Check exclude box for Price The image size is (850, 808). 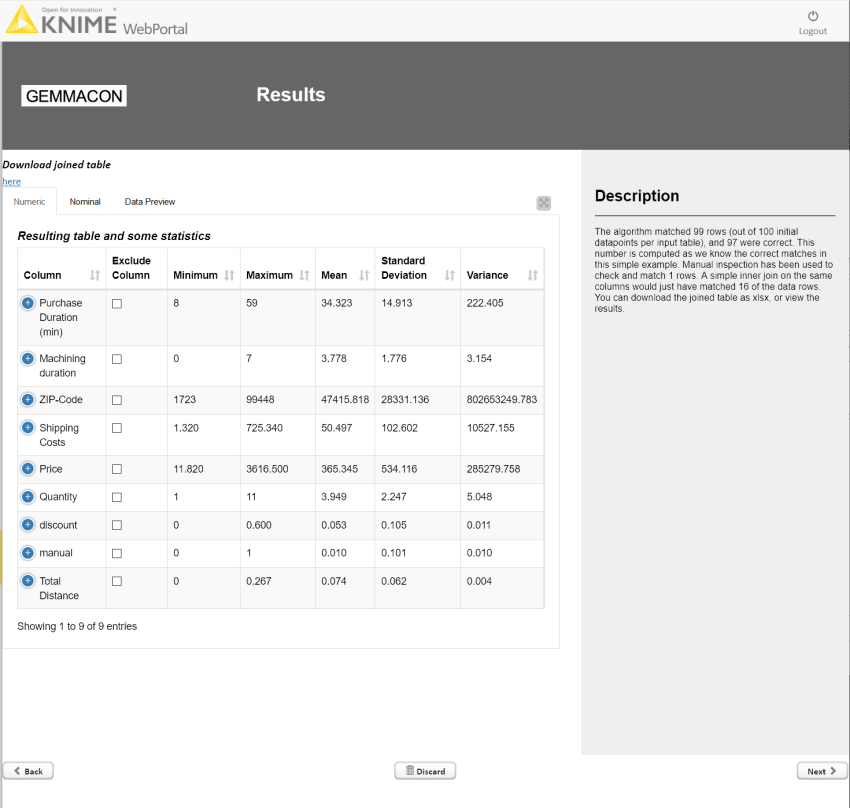click(x=117, y=469)
